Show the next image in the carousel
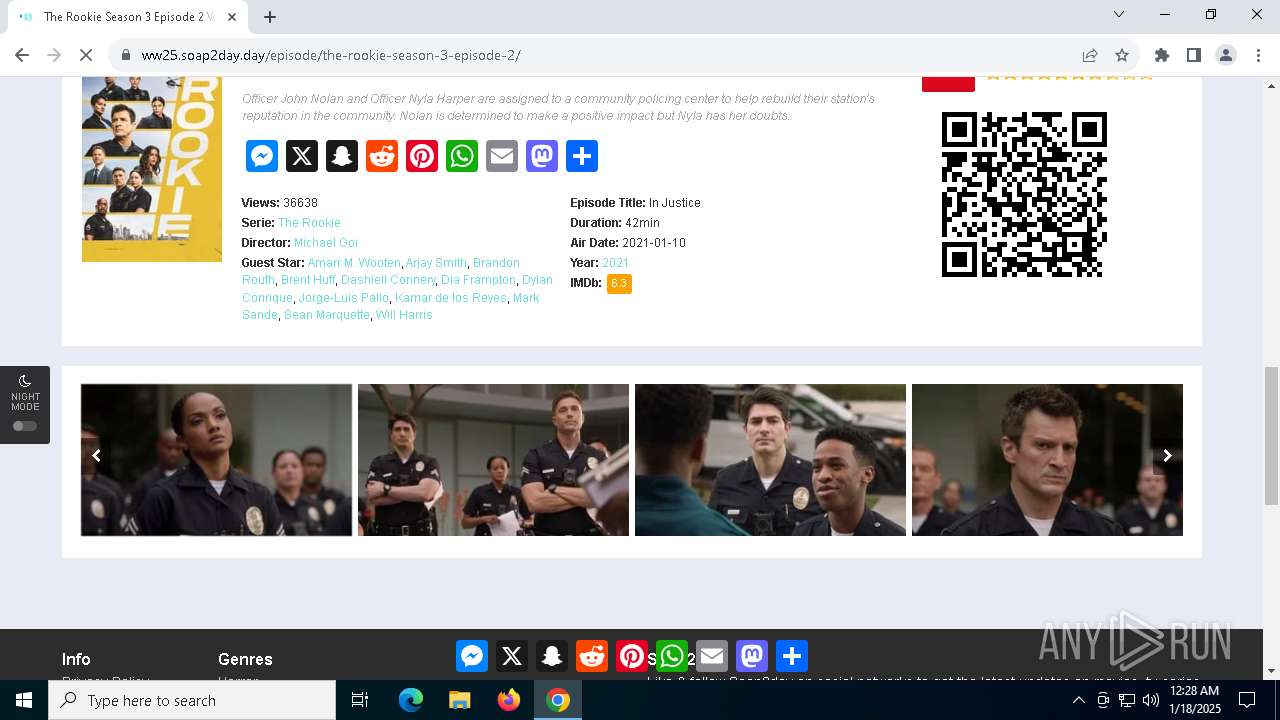This screenshot has height=720, width=1280. point(1167,455)
